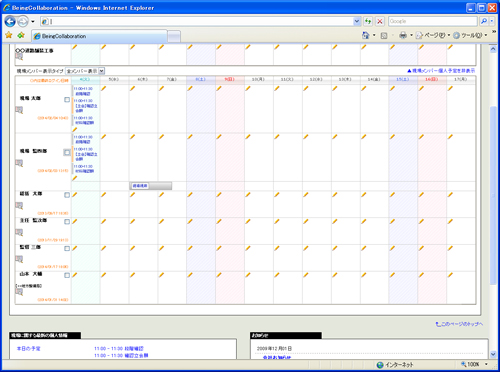Open the detail magnifier icon for 監督 三郎
Image resolution: width=500 pixels, height=372 pixels.
pos(19,259)
